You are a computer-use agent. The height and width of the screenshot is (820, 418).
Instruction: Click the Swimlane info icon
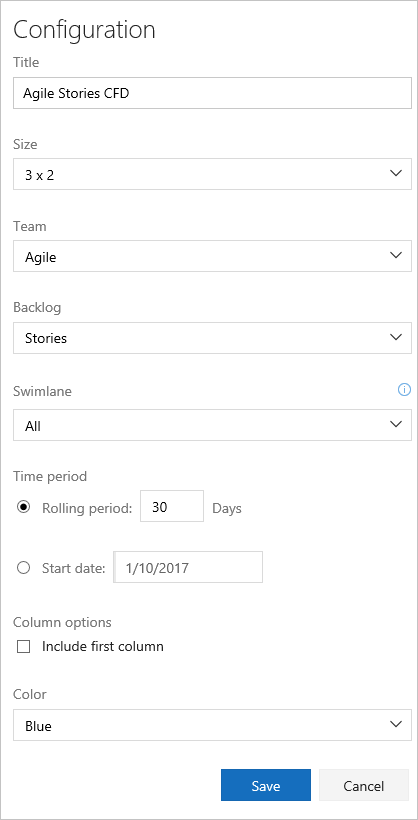[x=404, y=390]
